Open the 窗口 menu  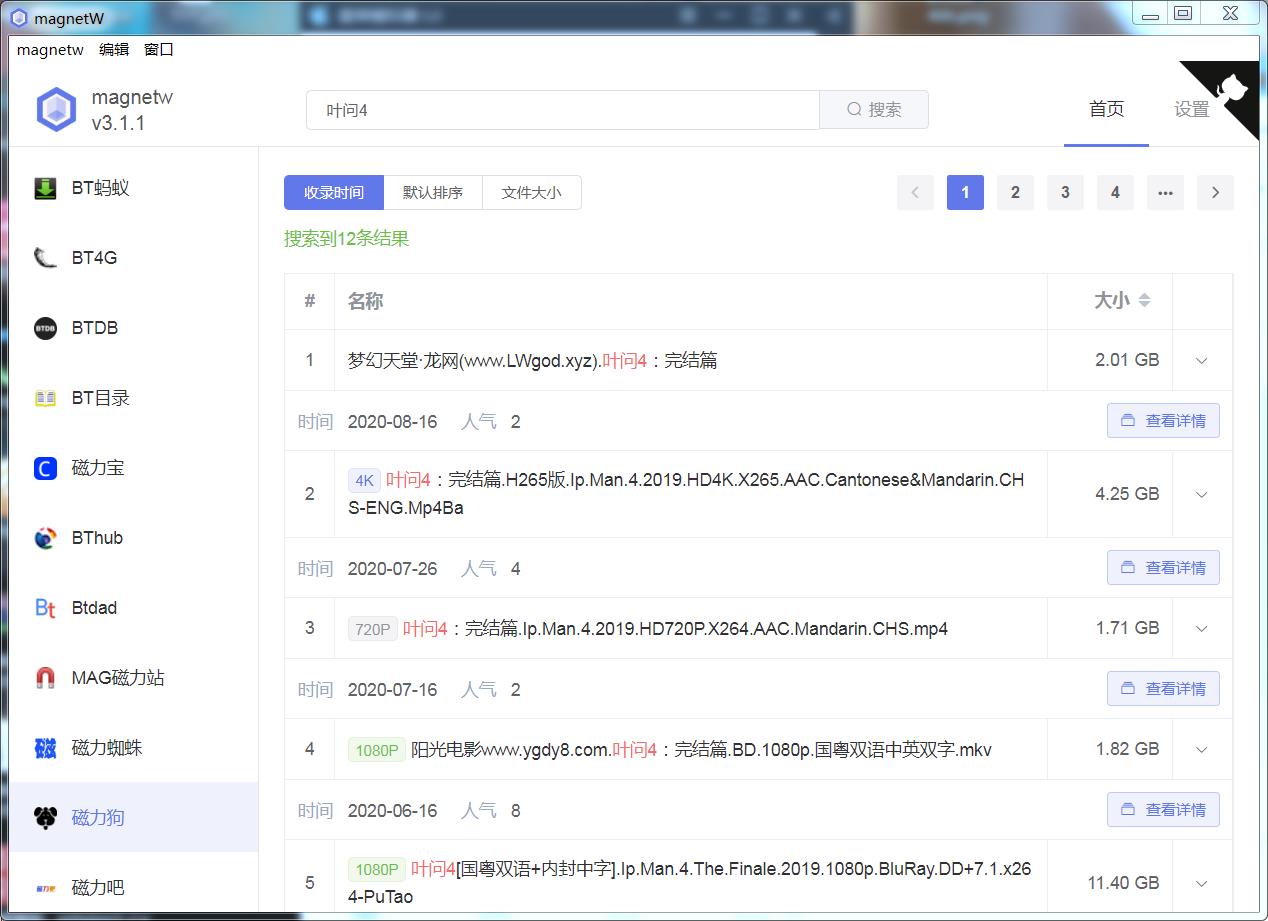click(159, 49)
